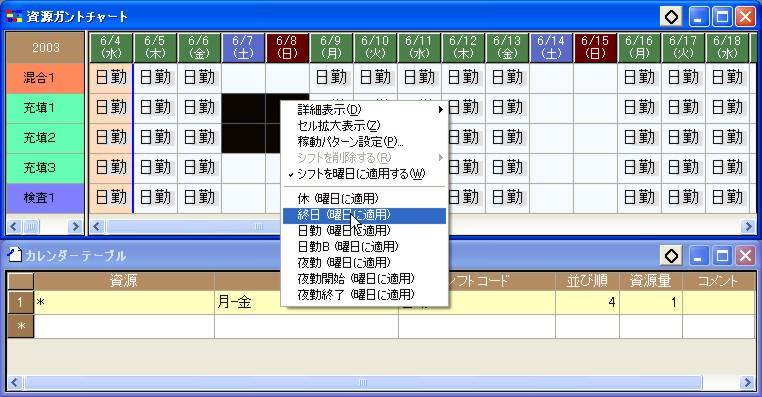Click the calendar table horizontal scrollbar thumb
The image size is (762, 397).
[363, 382]
